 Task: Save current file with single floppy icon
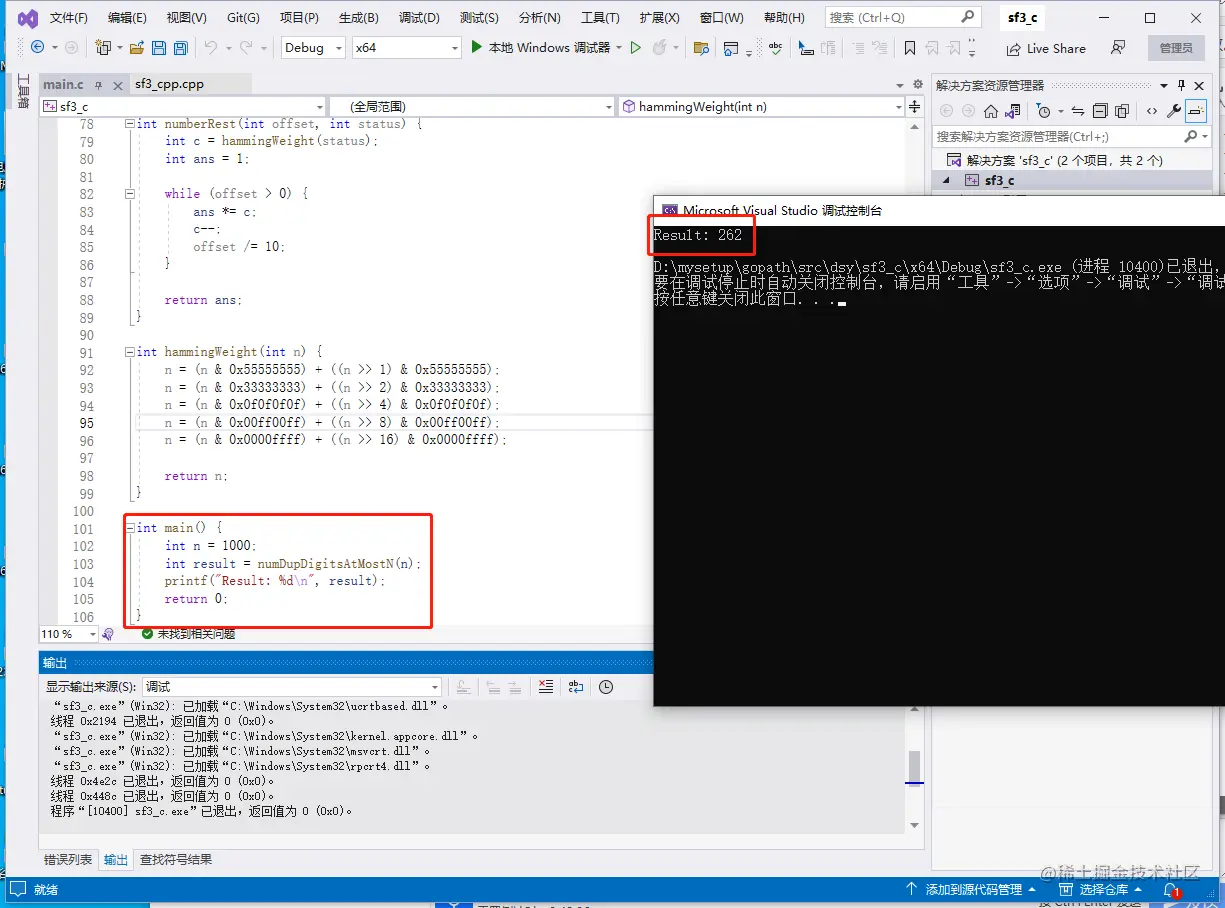(x=159, y=47)
